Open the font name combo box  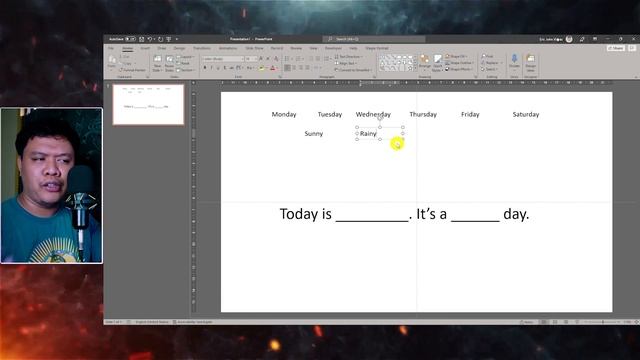point(223,59)
